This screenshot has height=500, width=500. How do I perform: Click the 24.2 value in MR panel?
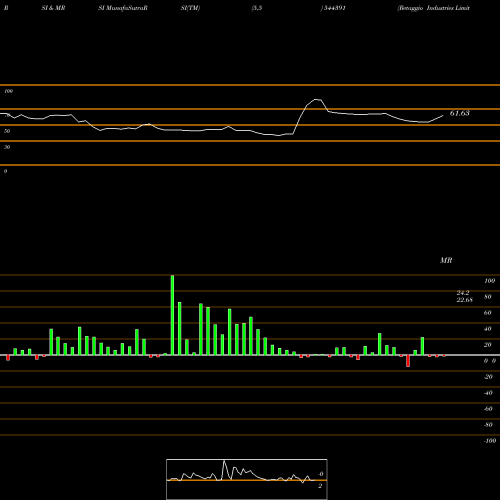click(x=463, y=293)
